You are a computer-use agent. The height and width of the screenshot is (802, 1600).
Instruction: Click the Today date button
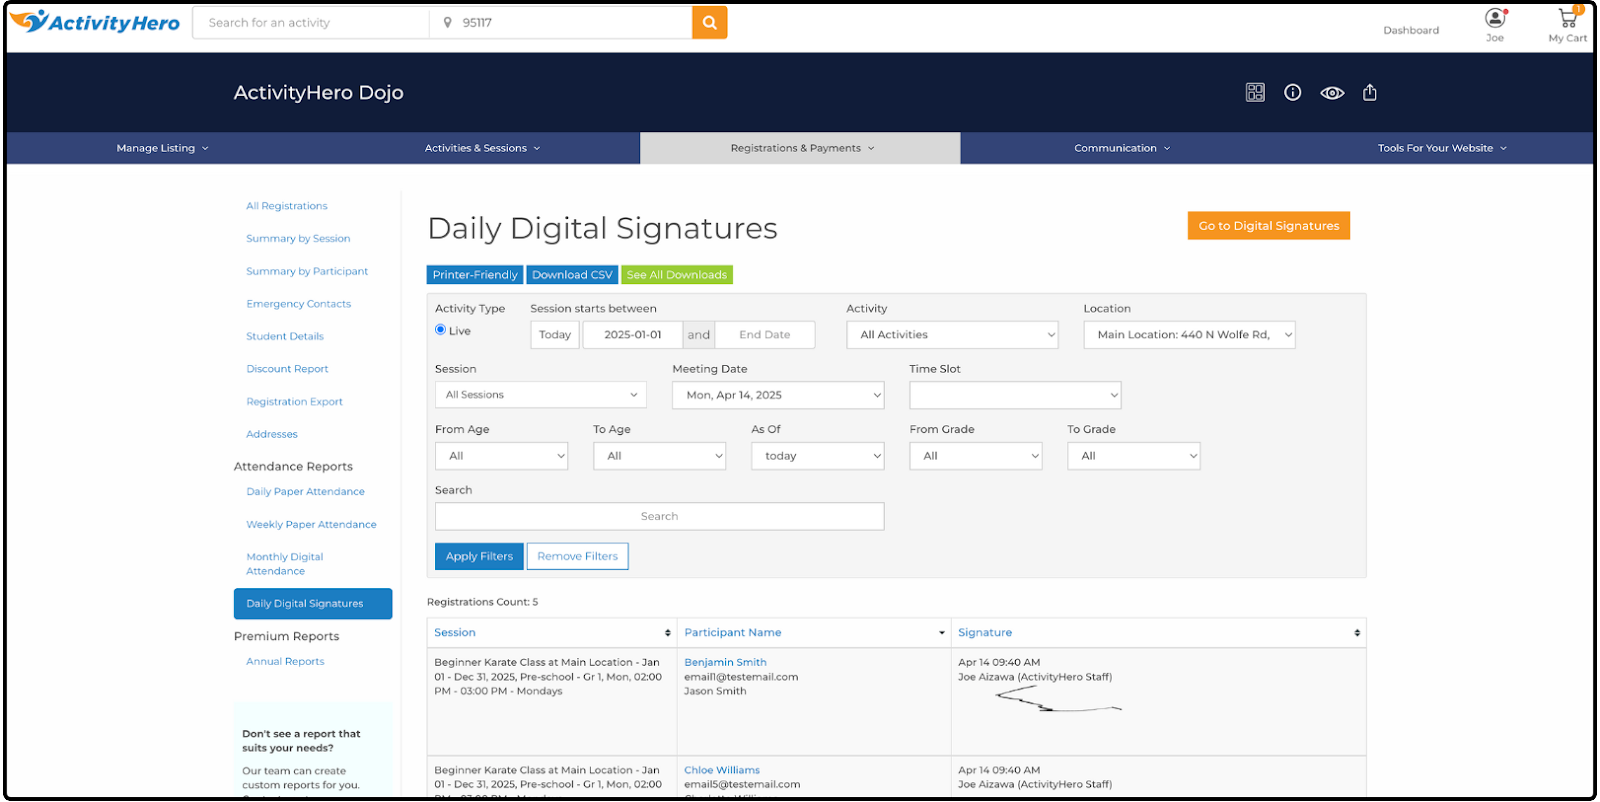click(x=555, y=335)
